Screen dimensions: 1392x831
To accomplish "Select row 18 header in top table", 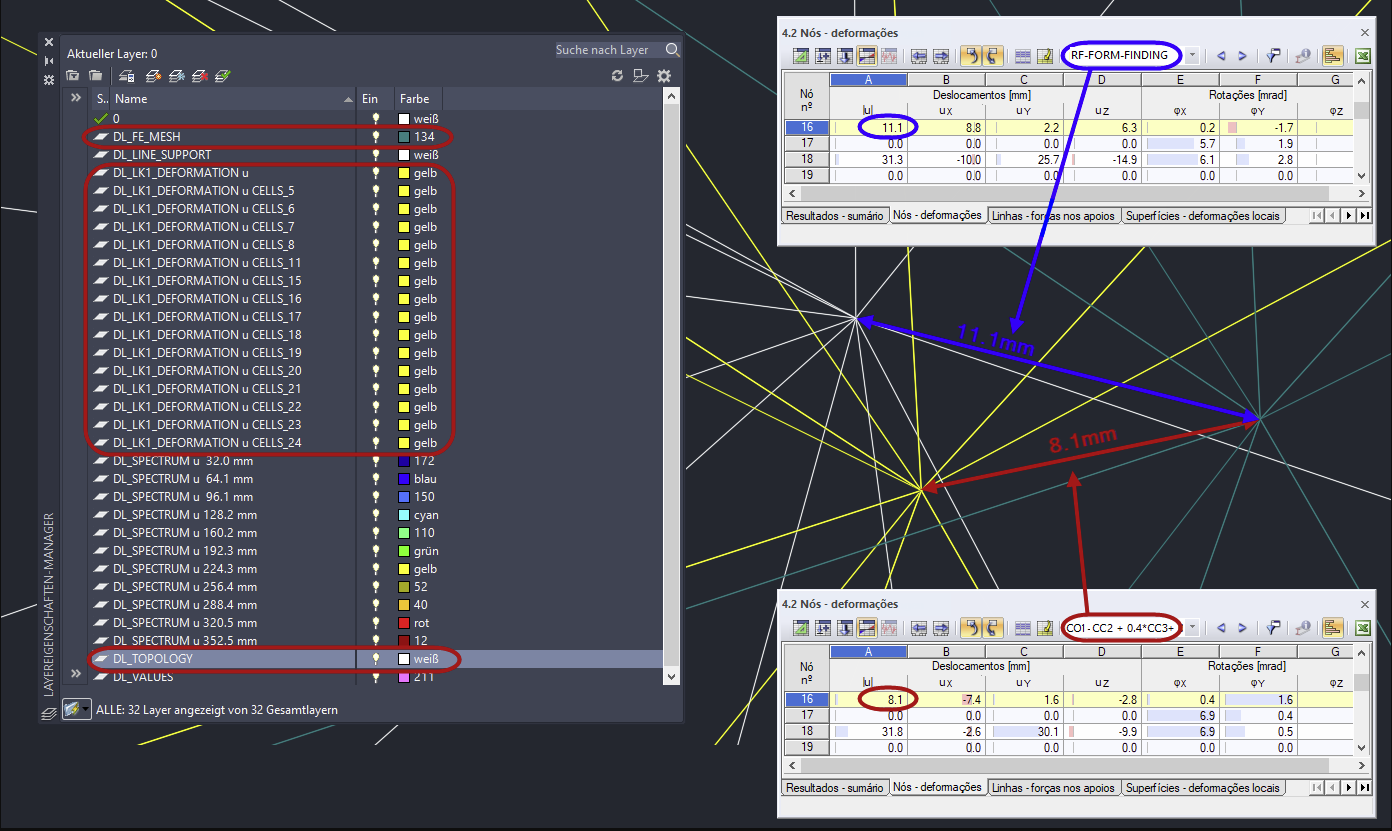I will (806, 160).
